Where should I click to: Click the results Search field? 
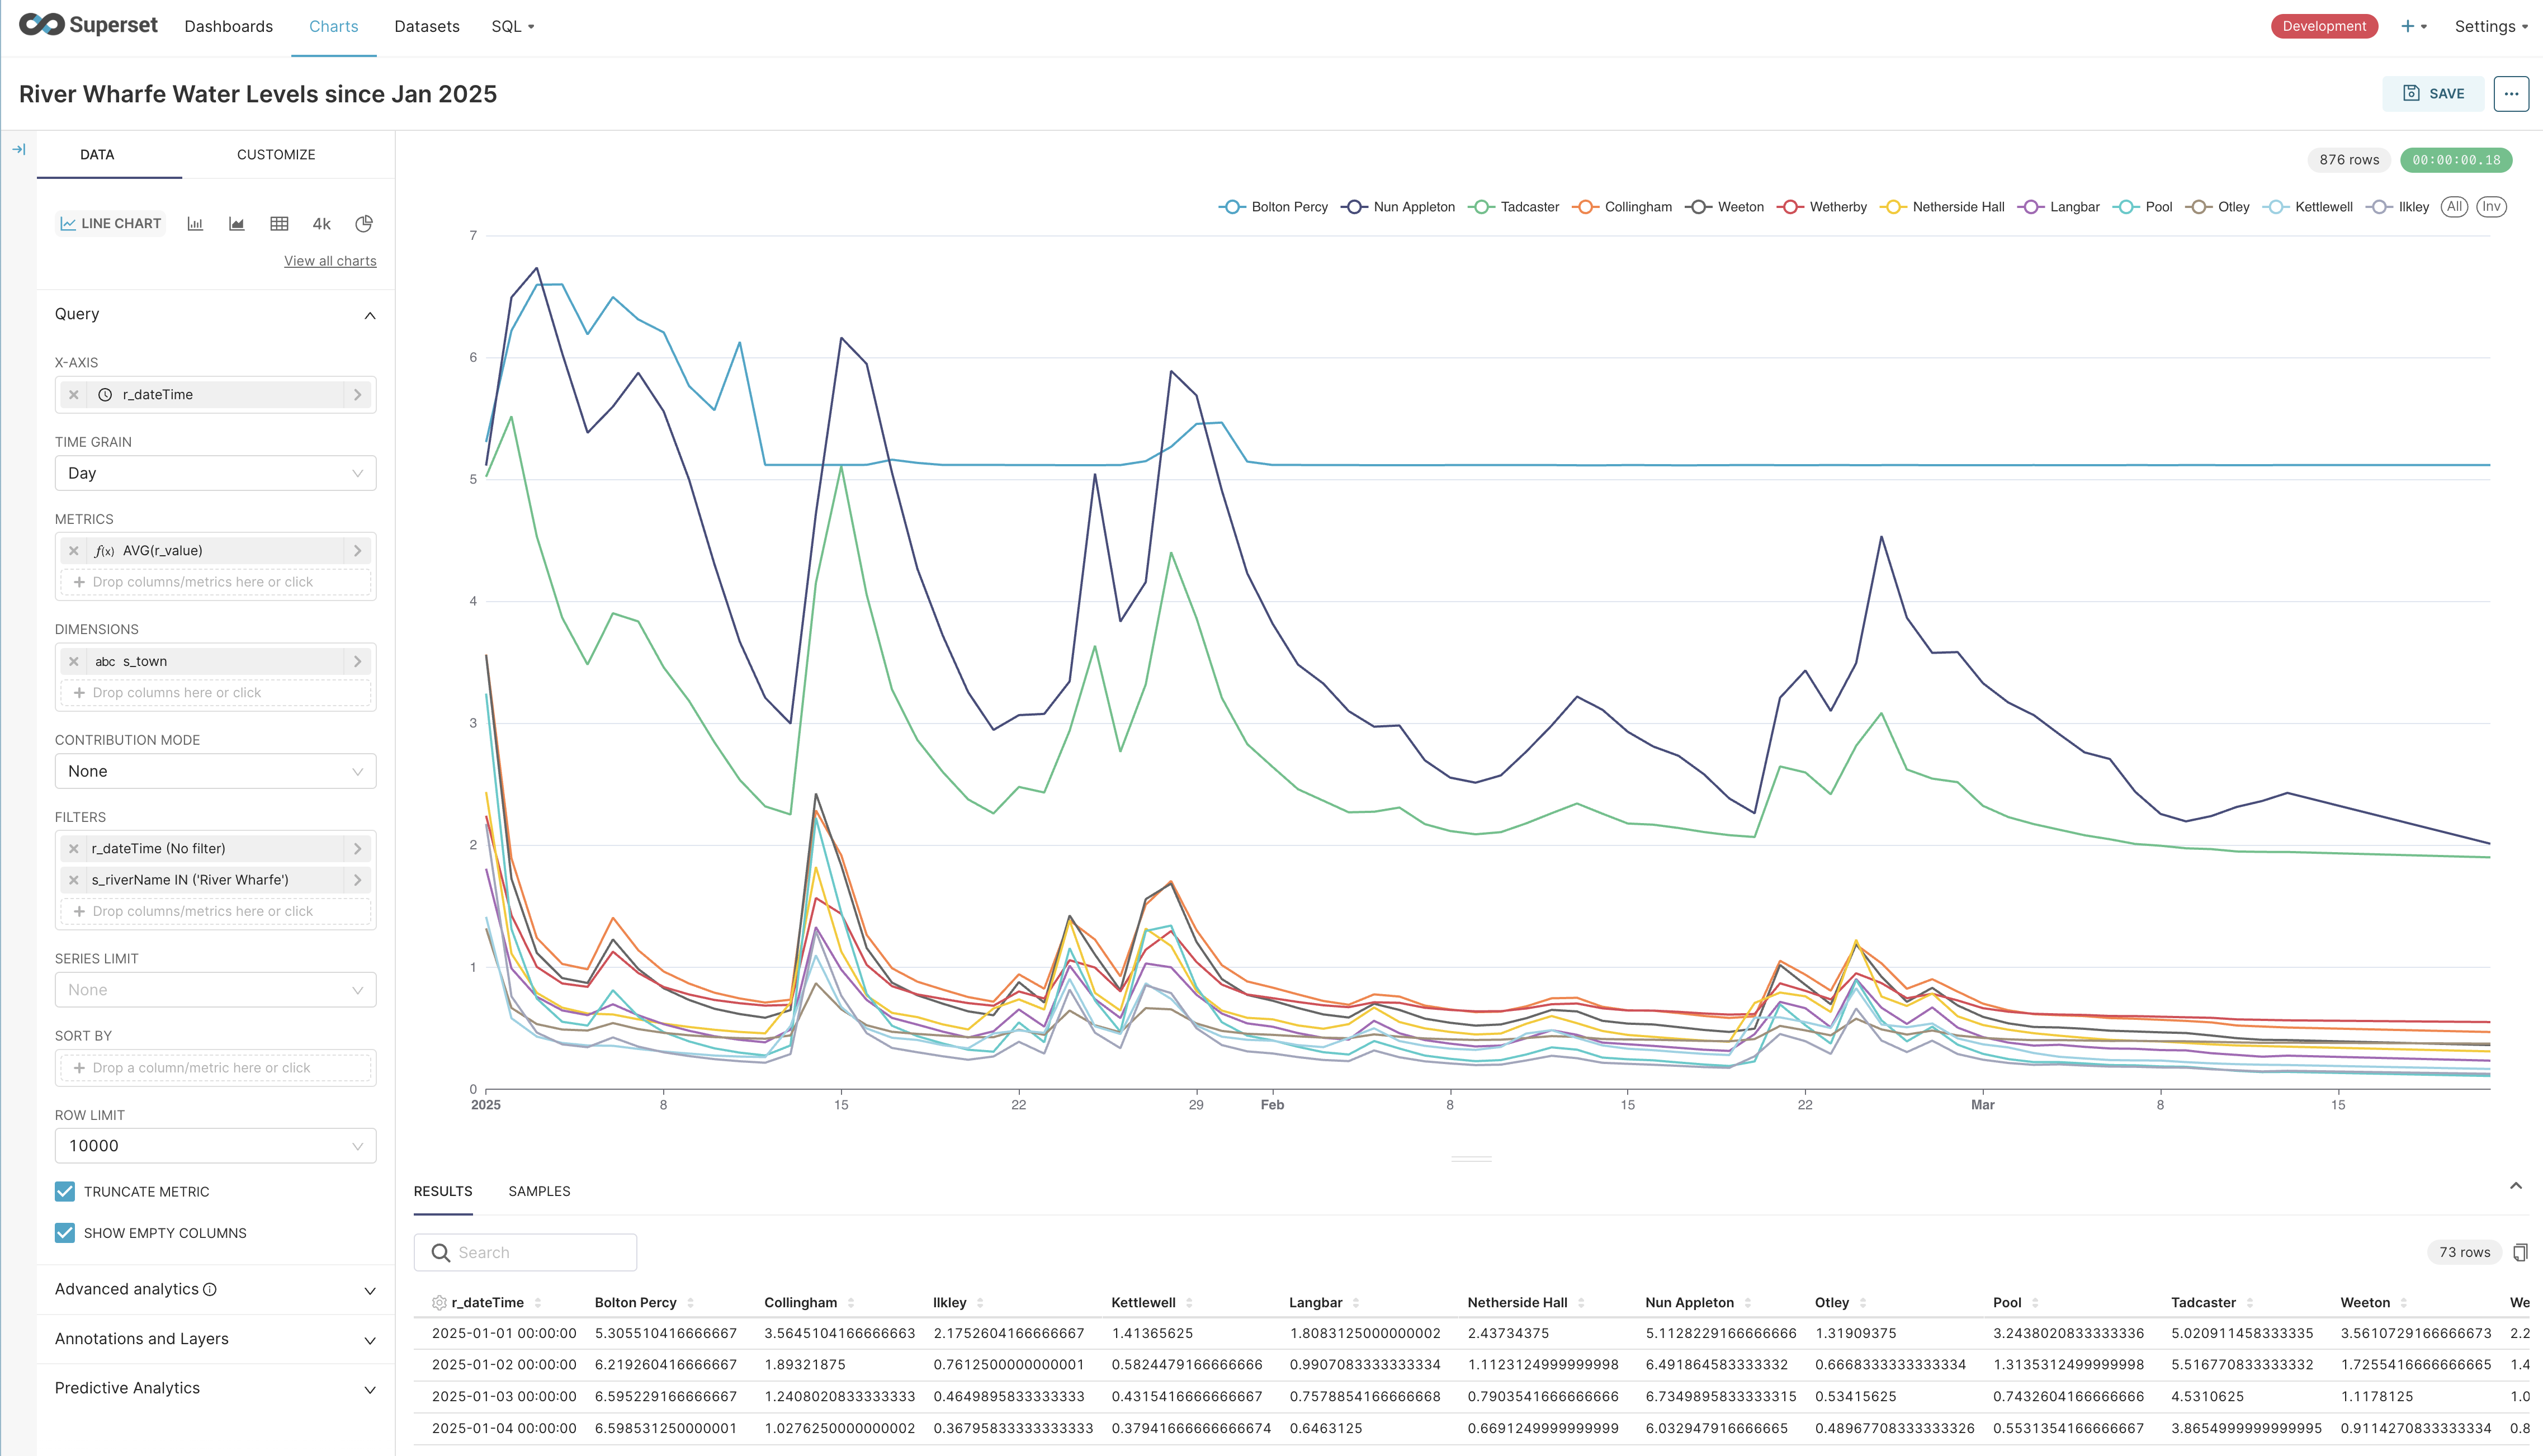(x=525, y=1253)
